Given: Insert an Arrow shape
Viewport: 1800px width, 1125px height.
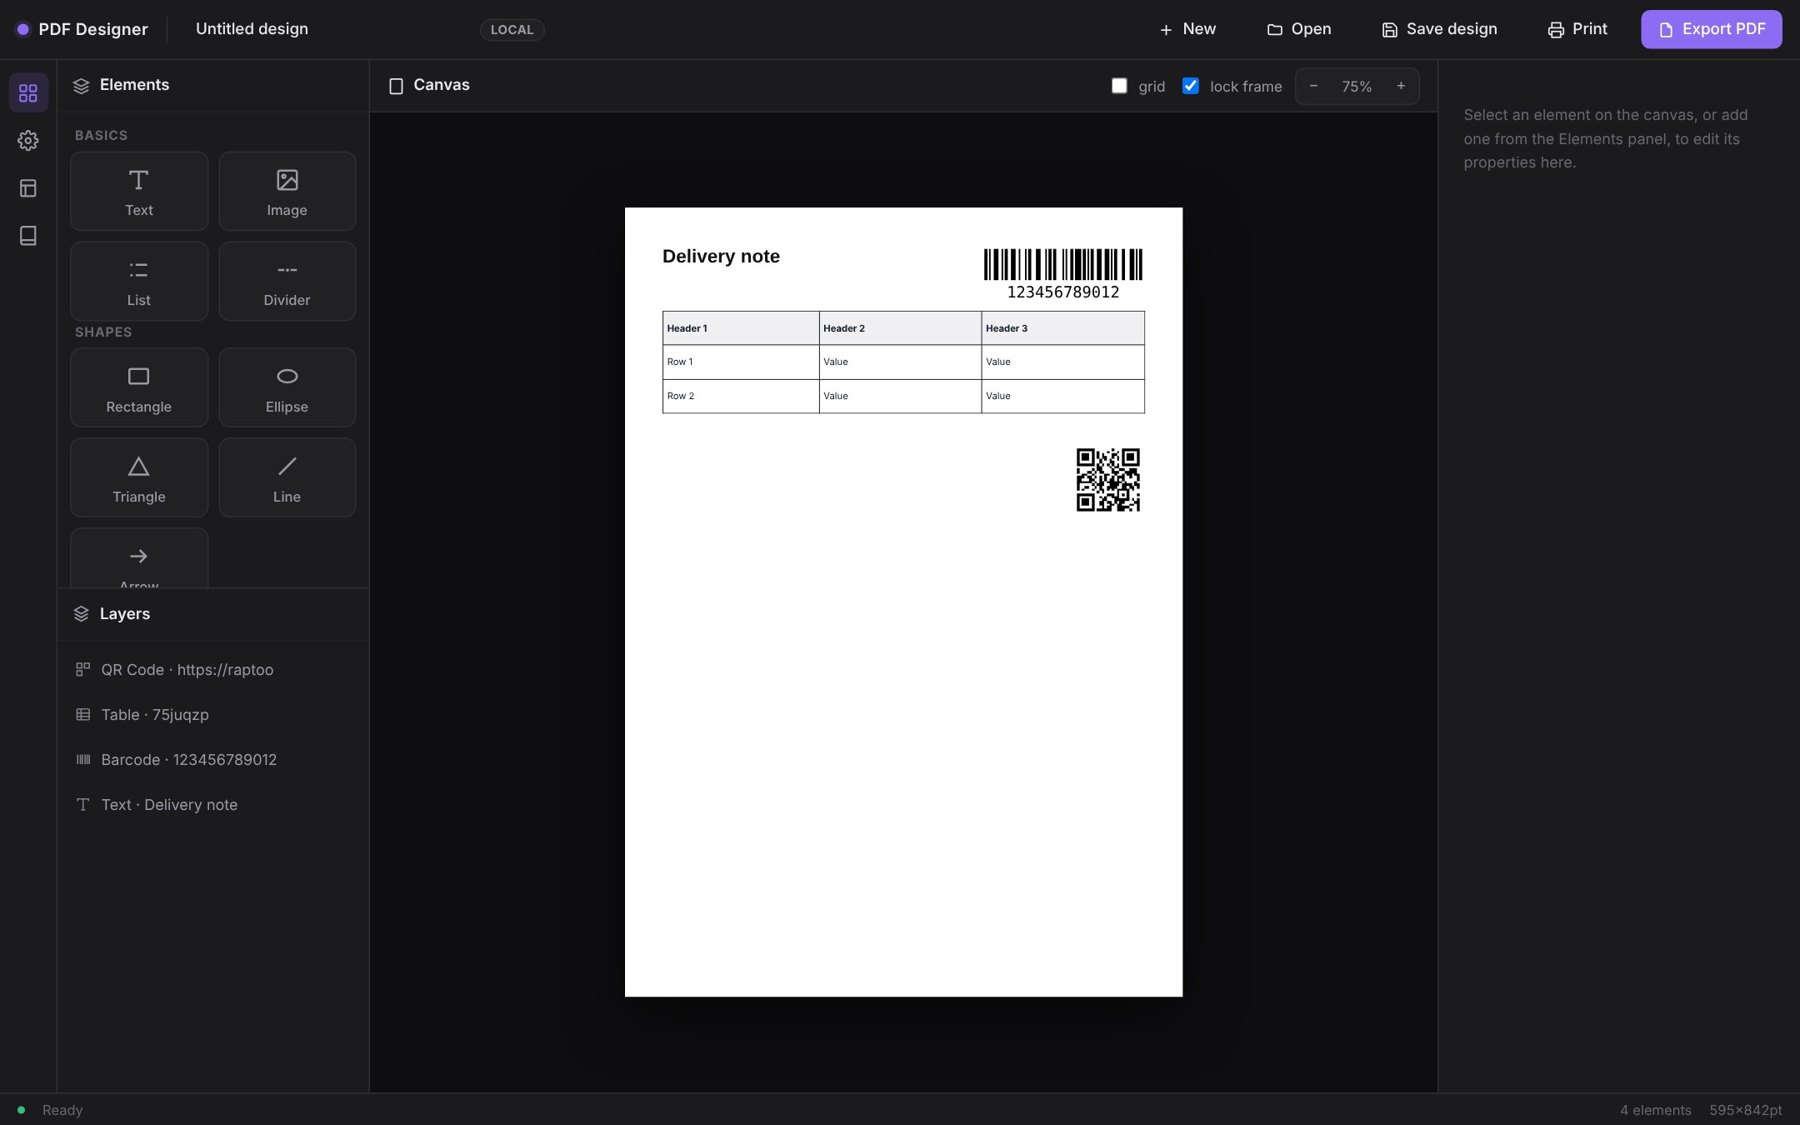Looking at the screenshot, I should pos(139,559).
